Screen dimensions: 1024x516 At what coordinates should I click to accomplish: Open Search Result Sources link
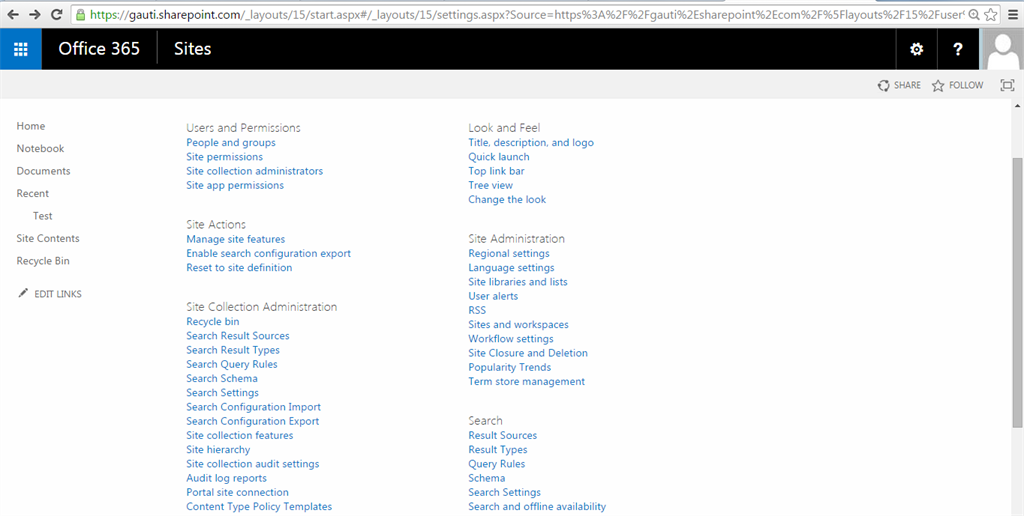point(238,336)
